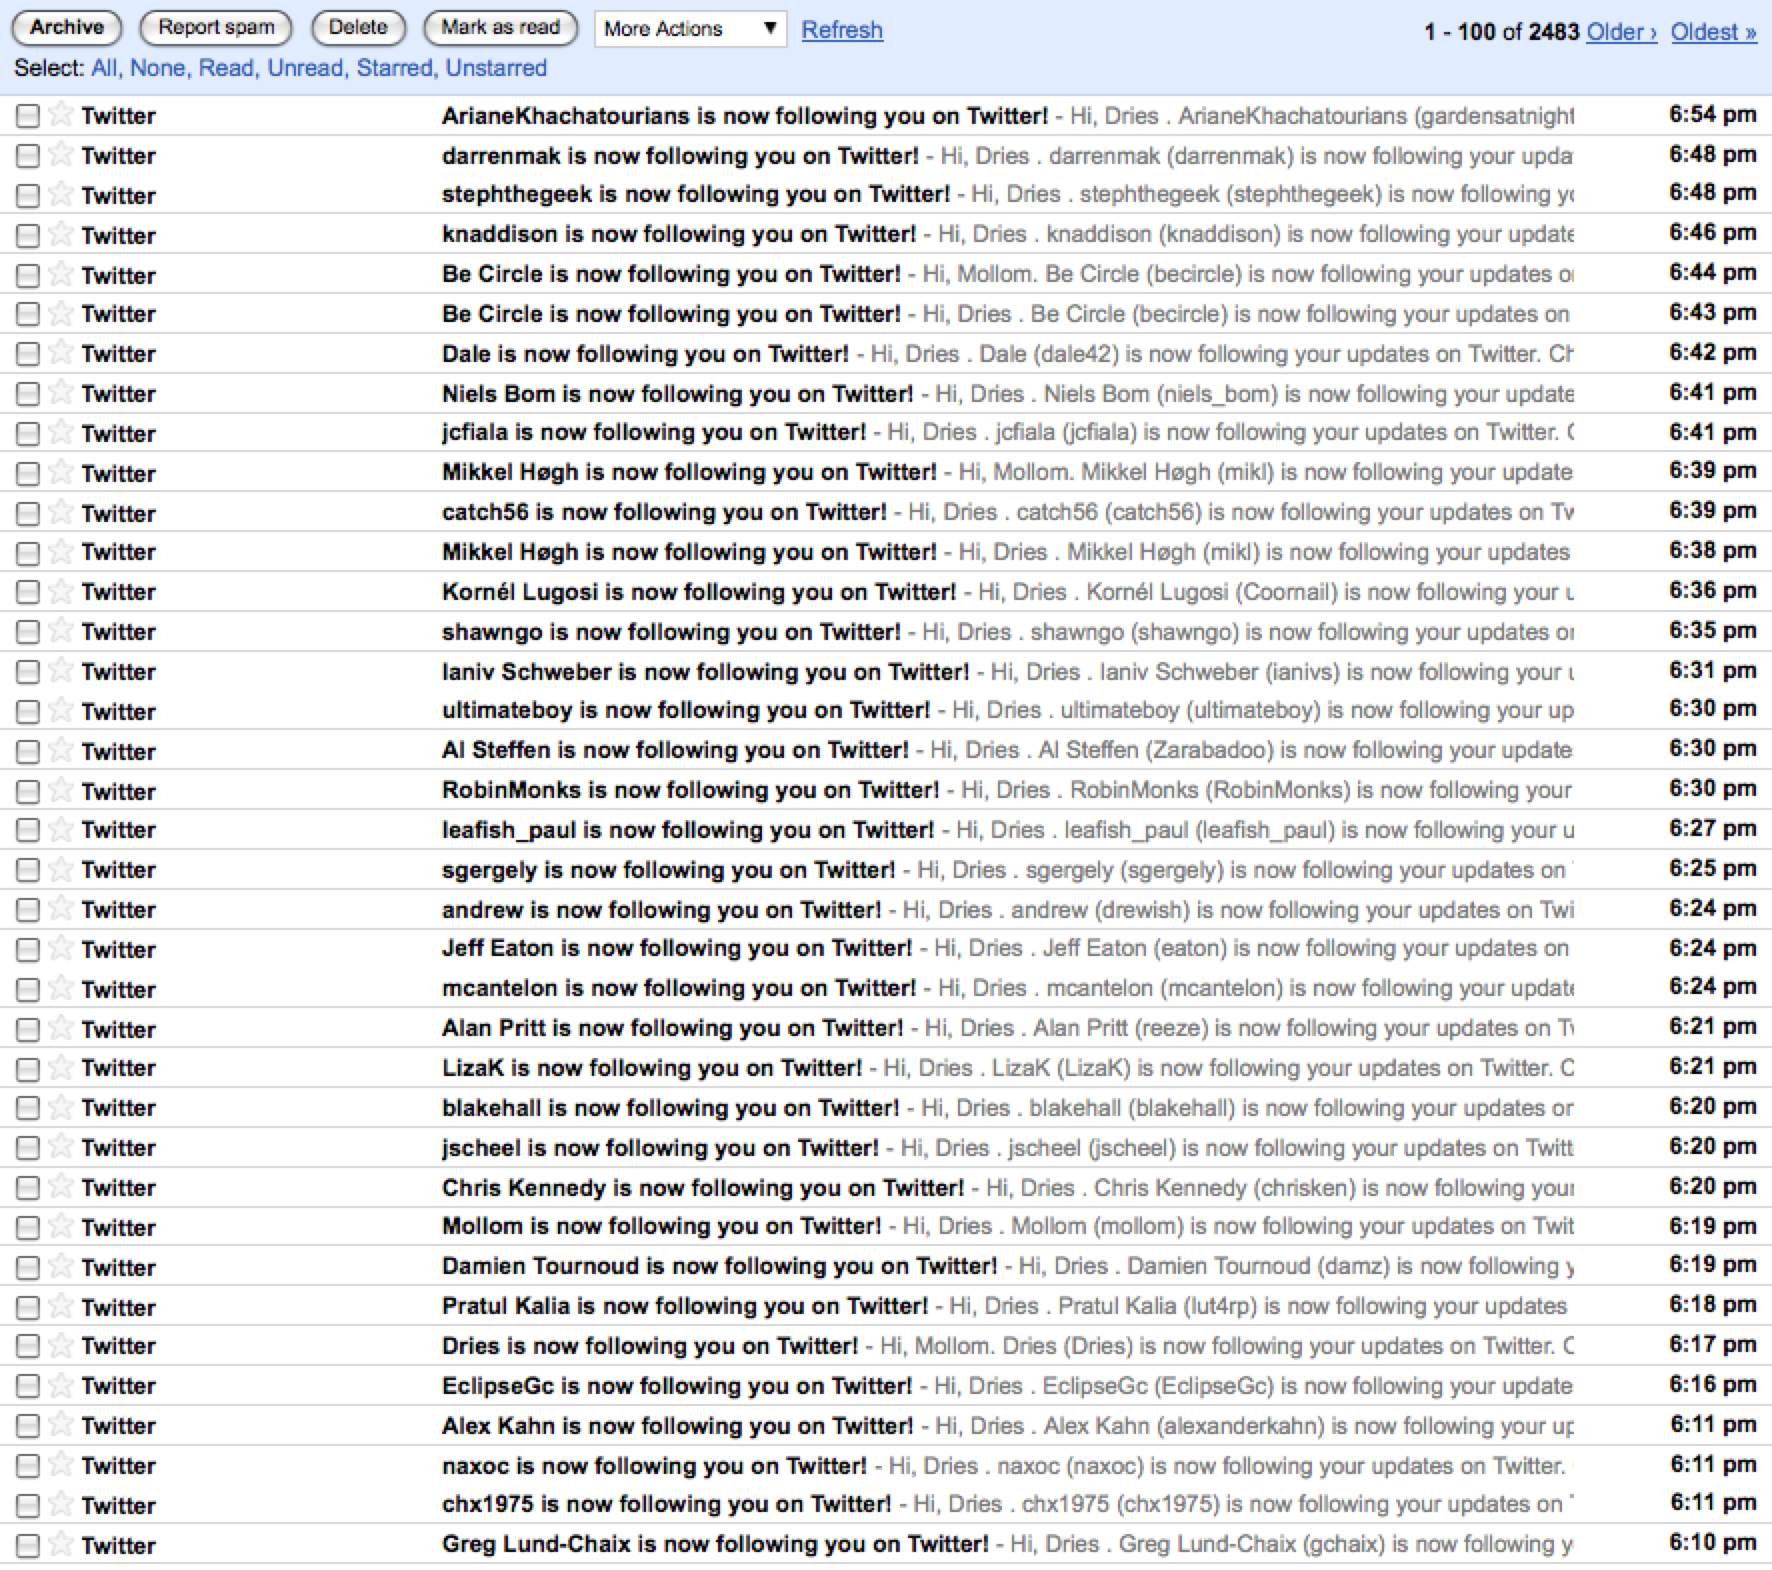The image size is (1772, 1570).
Task: Select Unread messages
Action: point(305,68)
